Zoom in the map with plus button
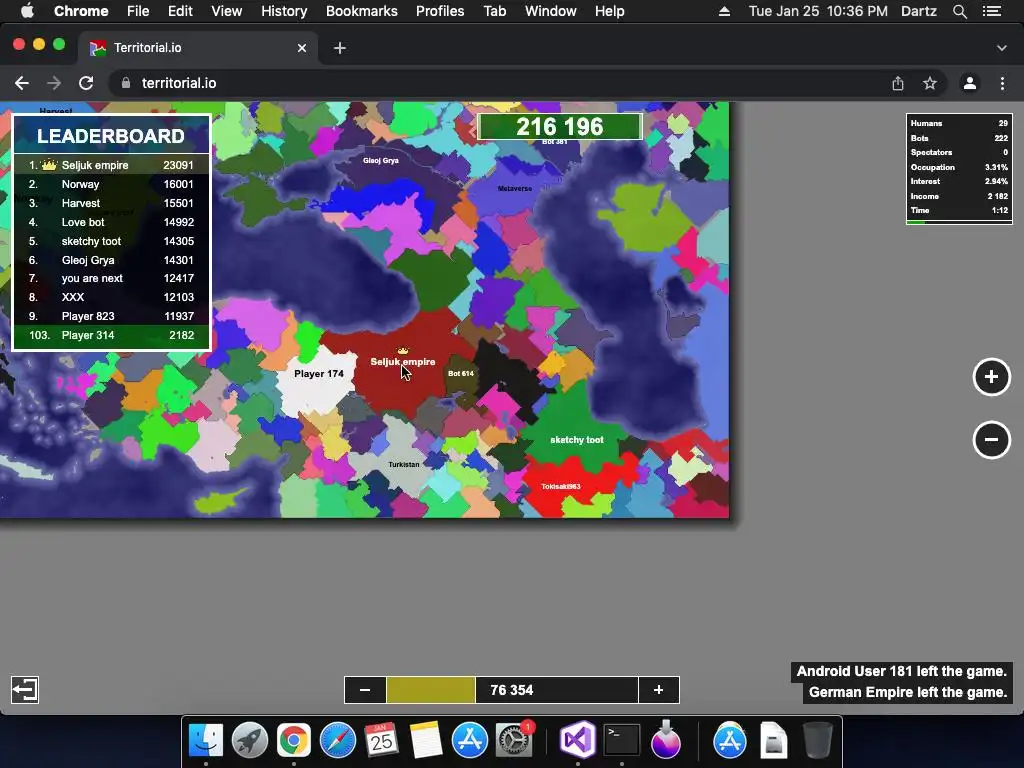The height and width of the screenshot is (768, 1024). click(991, 377)
